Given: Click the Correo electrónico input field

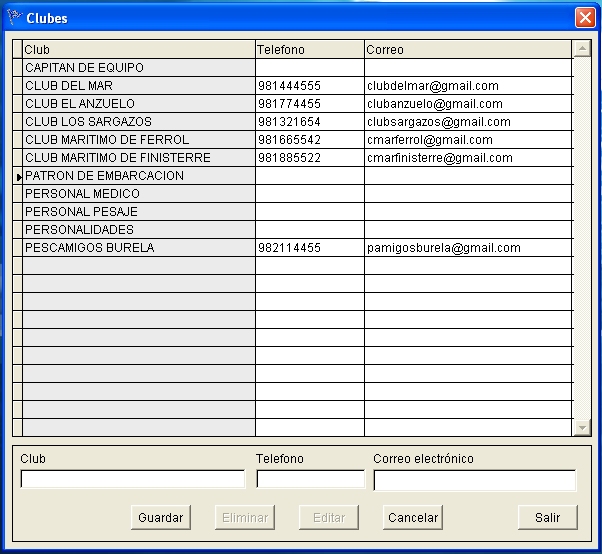Looking at the screenshot, I should 474,480.
